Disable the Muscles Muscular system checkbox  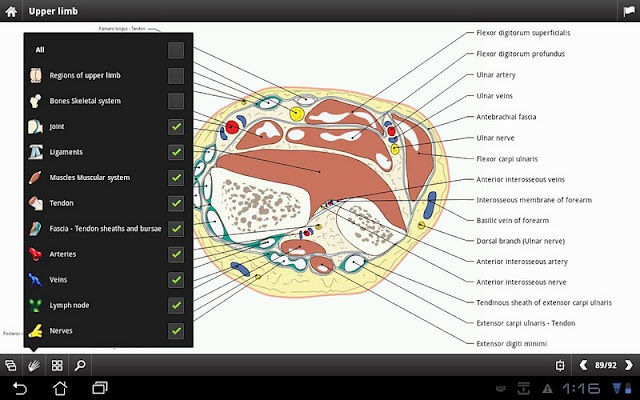pos(176,178)
